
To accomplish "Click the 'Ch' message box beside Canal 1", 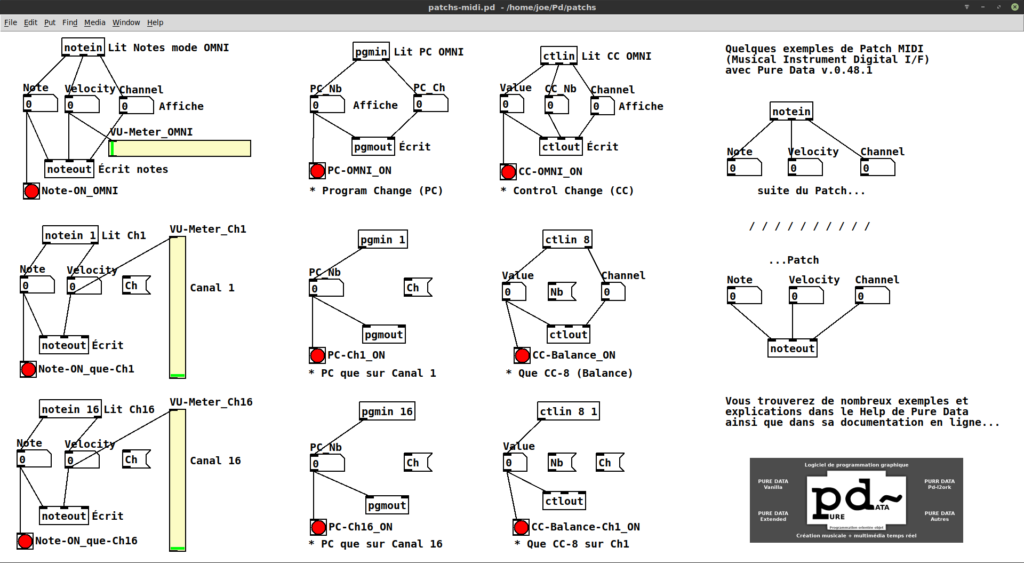I will (136, 285).
